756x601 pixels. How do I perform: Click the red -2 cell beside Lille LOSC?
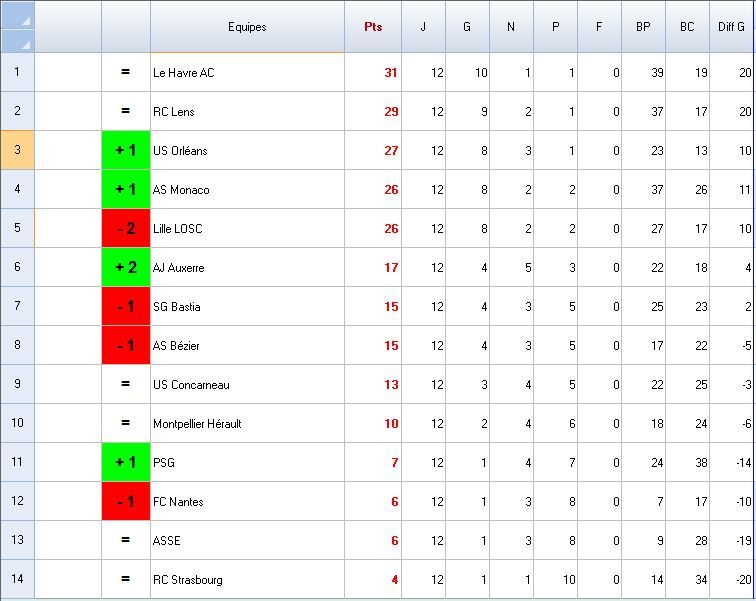(126, 229)
